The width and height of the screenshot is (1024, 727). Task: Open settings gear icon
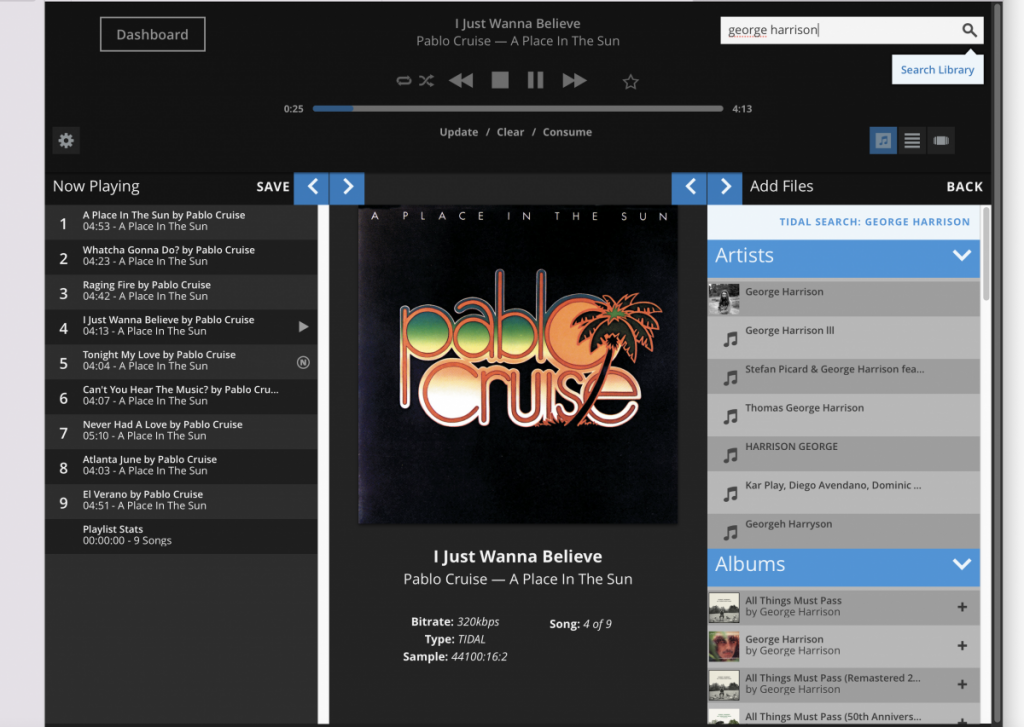pos(66,140)
